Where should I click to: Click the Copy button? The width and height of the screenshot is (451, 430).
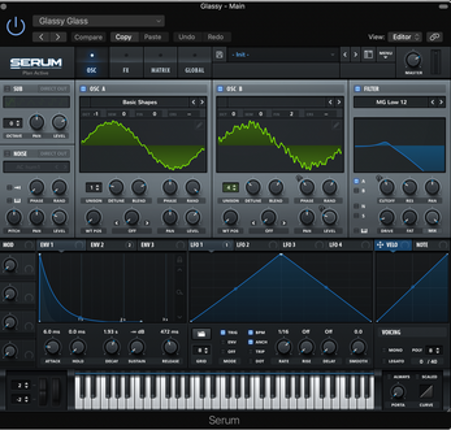click(124, 37)
